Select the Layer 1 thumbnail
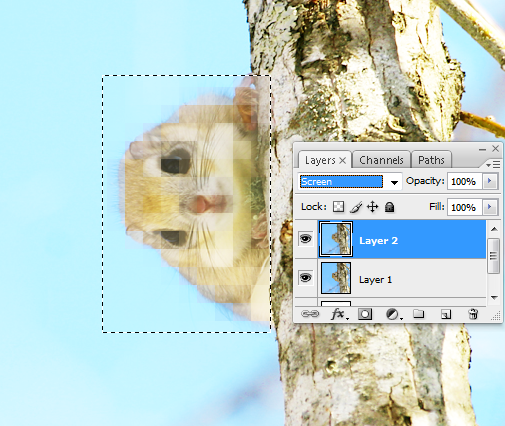Image resolution: width=505 pixels, height=426 pixels. [336, 278]
